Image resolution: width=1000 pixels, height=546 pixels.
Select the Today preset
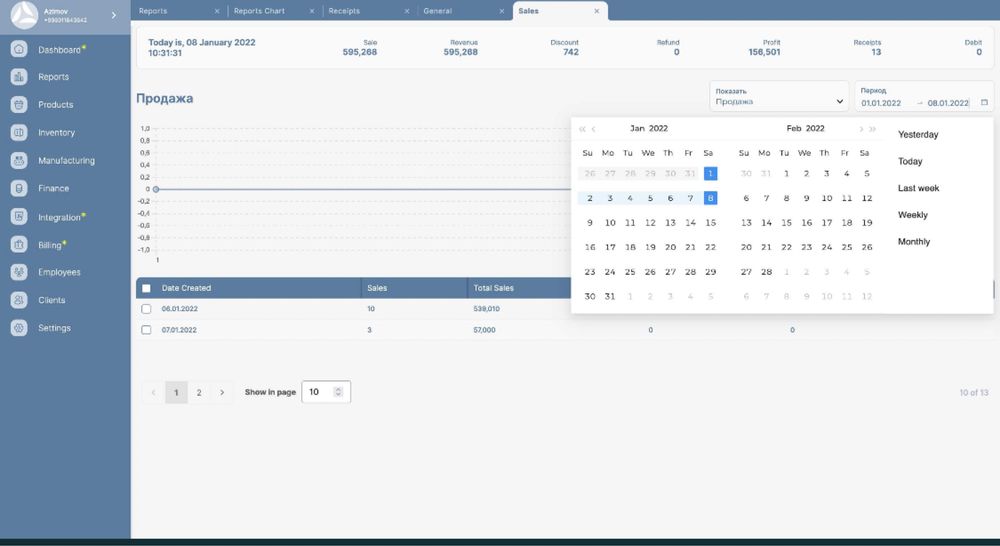[910, 161]
